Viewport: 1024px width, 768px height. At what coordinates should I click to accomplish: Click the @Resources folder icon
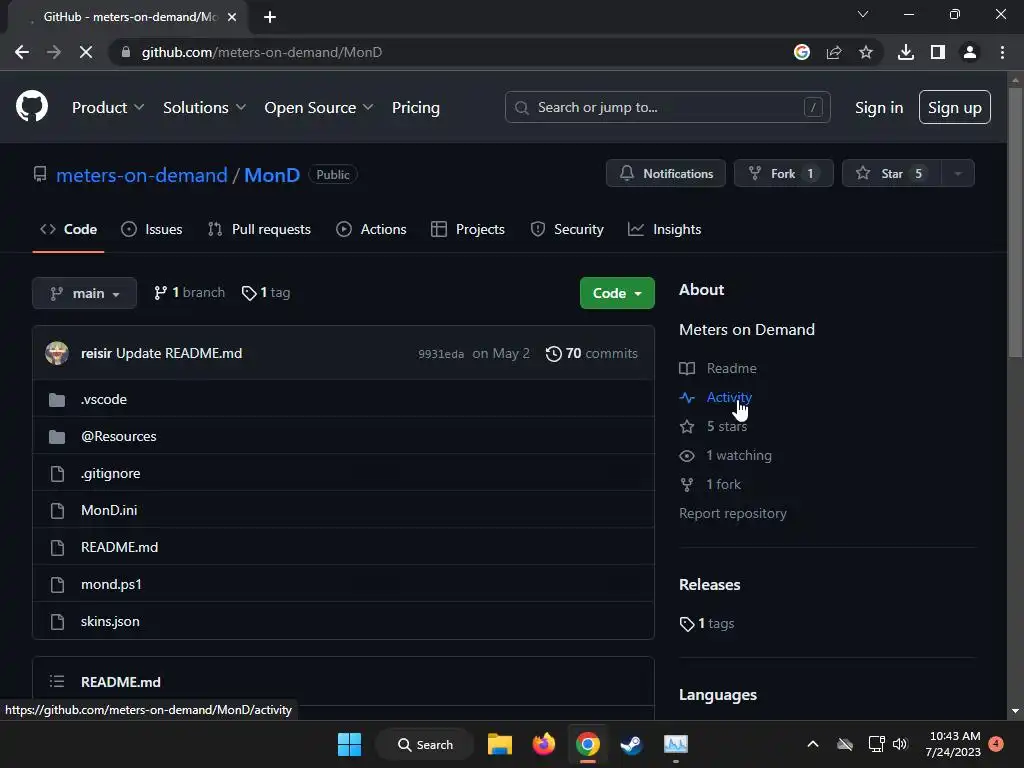[57, 437]
